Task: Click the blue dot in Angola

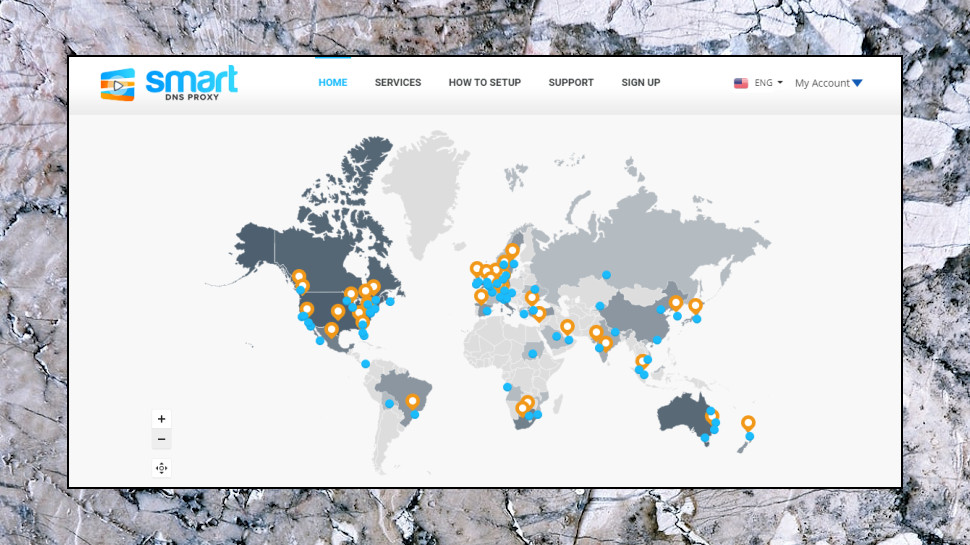Action: (507, 387)
